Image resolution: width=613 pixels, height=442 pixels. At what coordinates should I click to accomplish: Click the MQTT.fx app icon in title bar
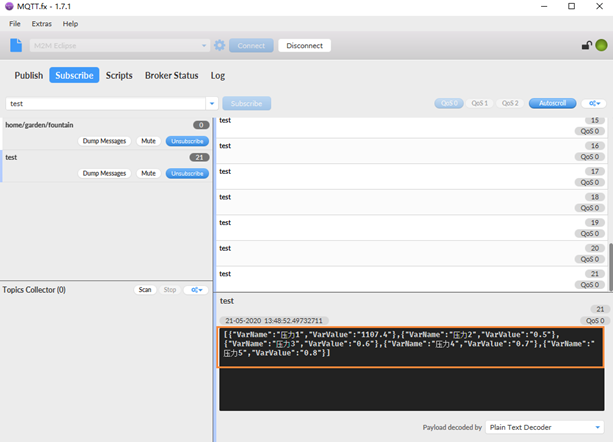(8, 7)
